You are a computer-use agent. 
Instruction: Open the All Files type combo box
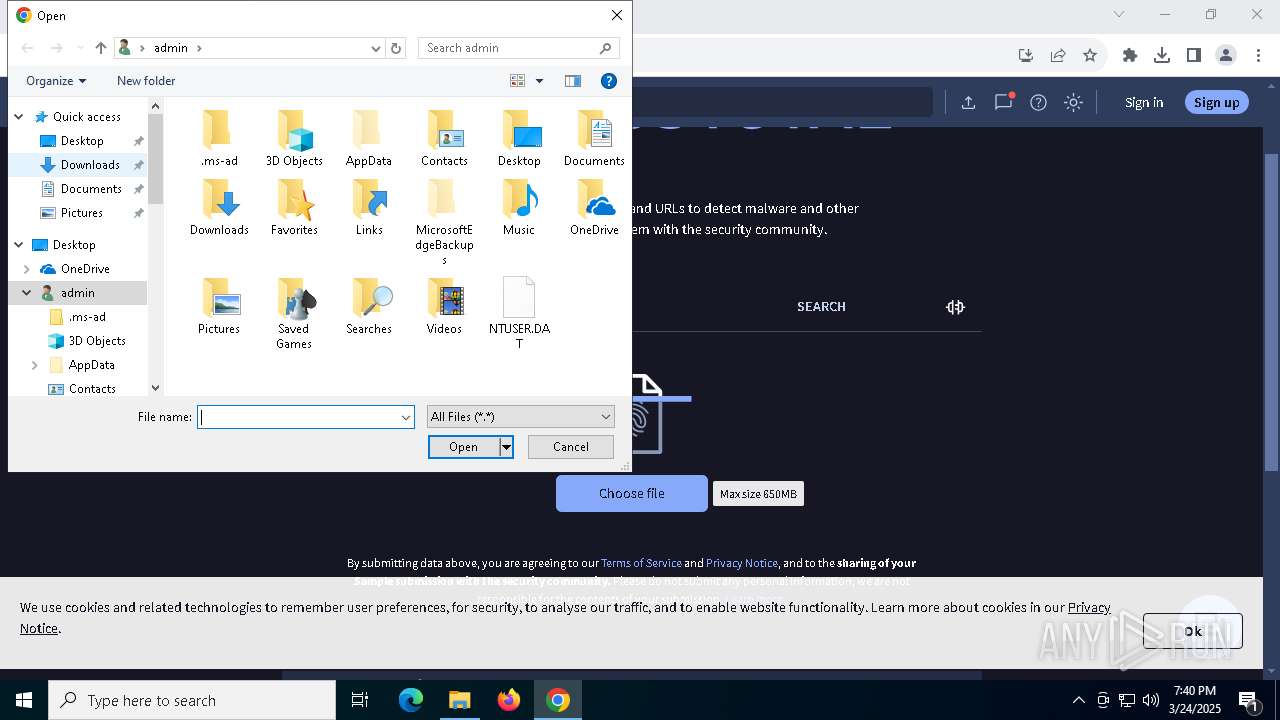coord(521,417)
